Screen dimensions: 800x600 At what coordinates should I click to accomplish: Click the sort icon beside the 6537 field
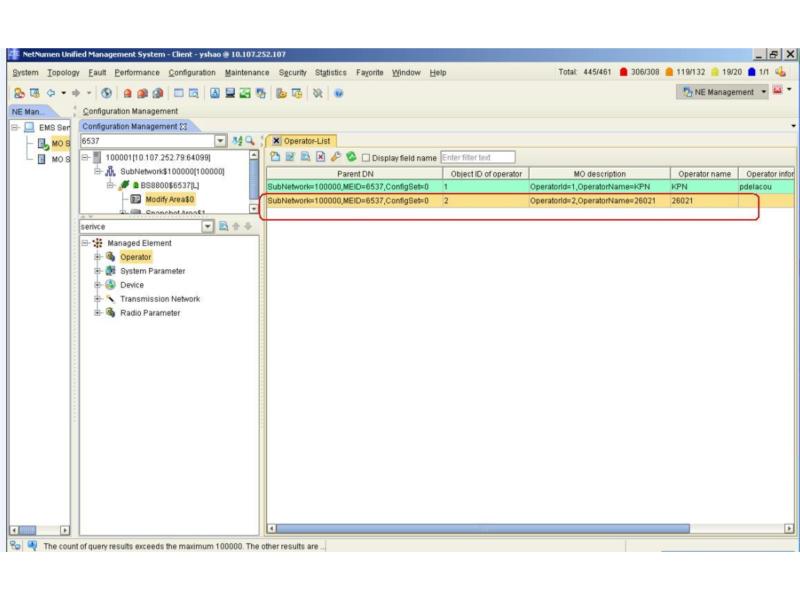pos(237,140)
